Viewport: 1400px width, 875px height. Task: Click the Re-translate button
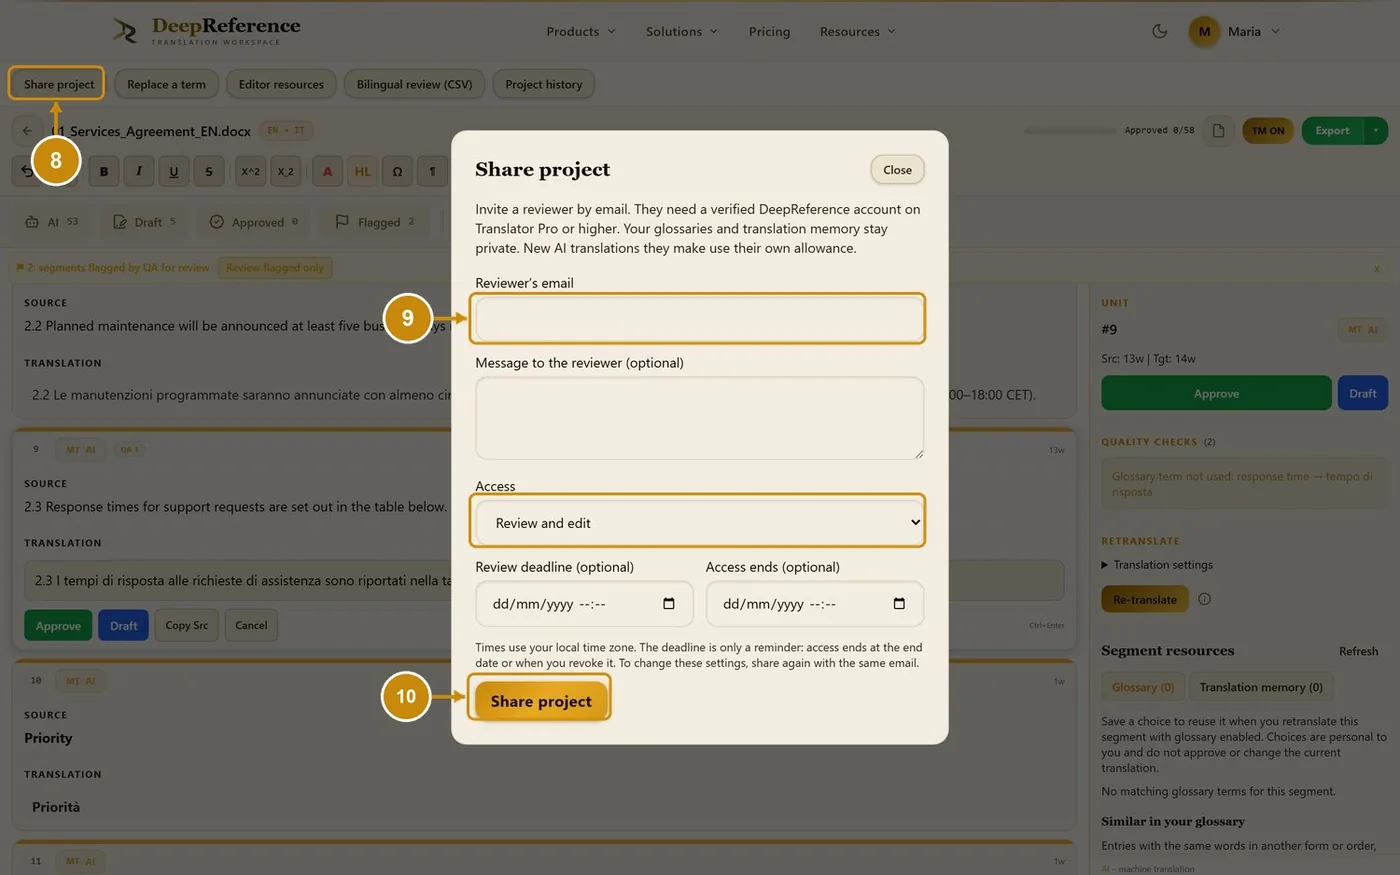point(1145,599)
